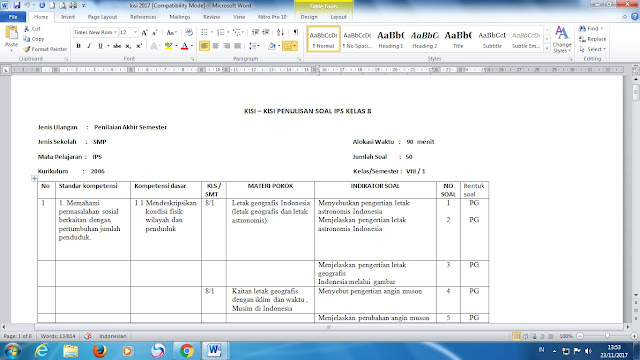Click the Find button
This screenshot has width=640, height=360.
tap(591, 29)
